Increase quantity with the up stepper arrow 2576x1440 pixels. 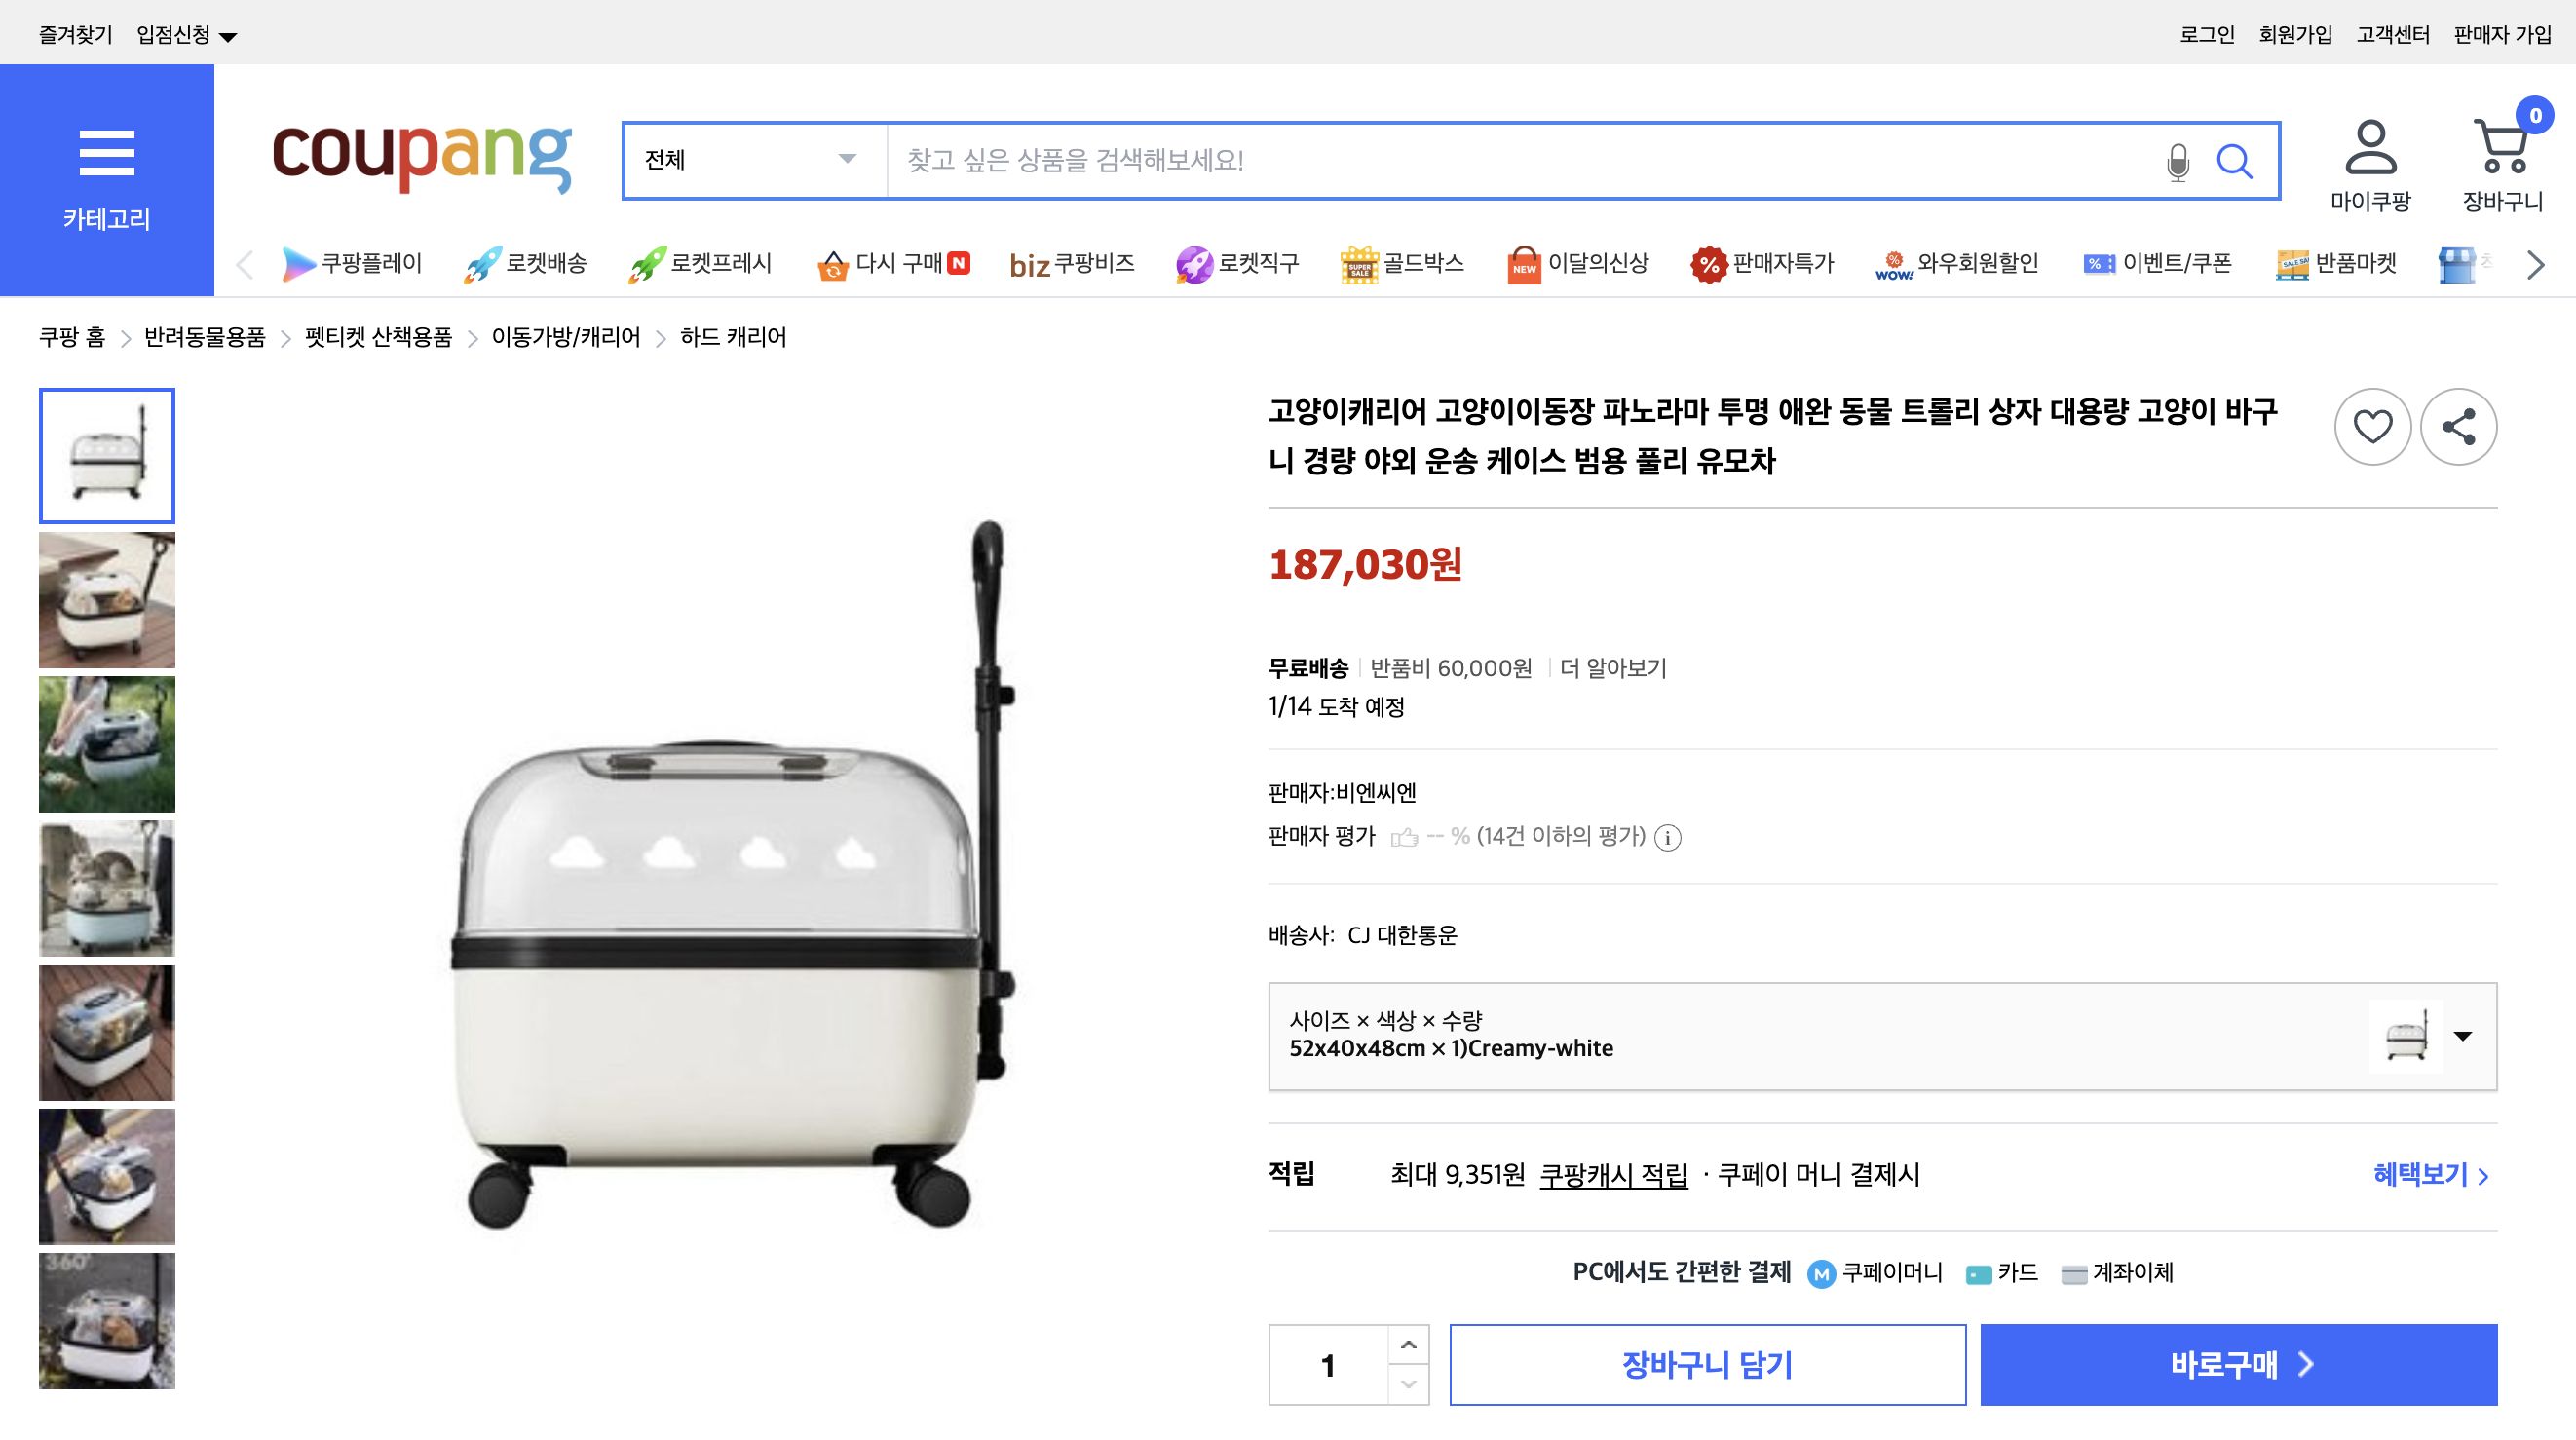point(1408,1346)
